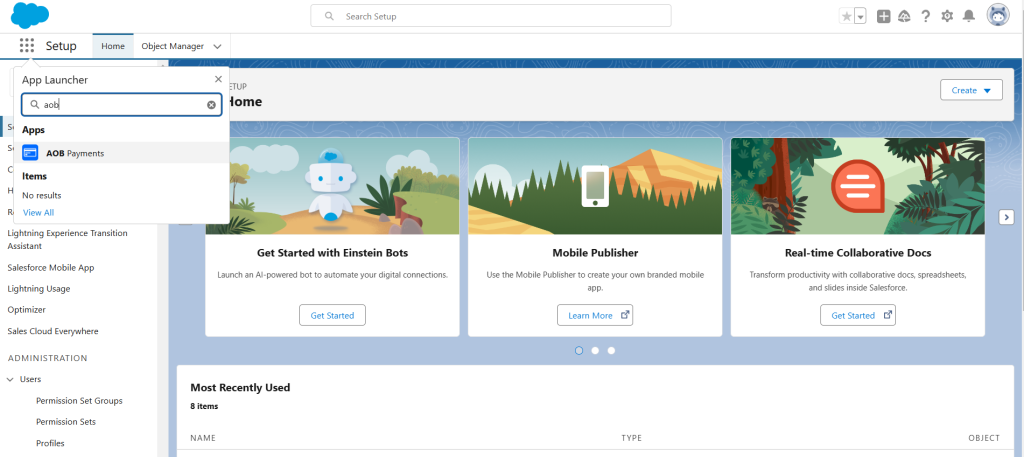The width and height of the screenshot is (1024, 457).
Task: Select the third carousel dot
Action: [611, 351]
